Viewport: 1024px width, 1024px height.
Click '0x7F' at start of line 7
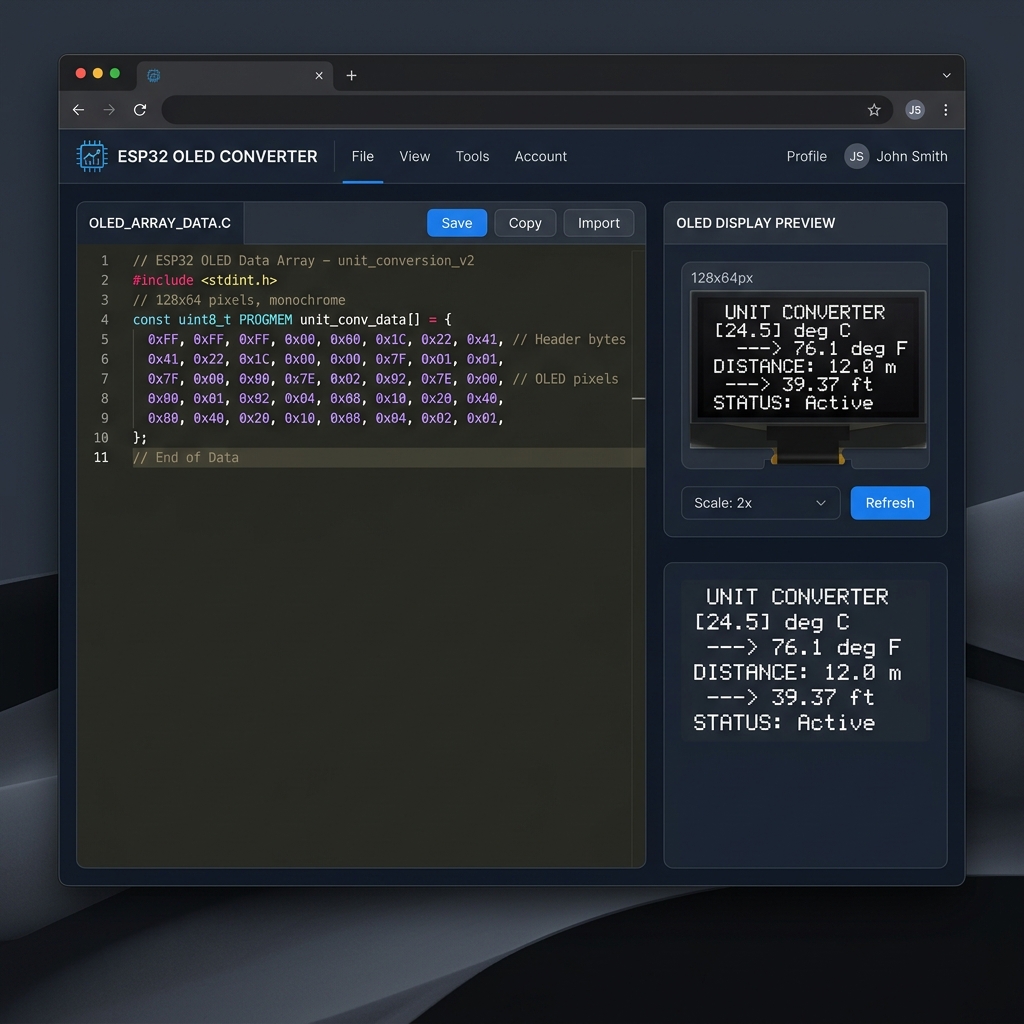(163, 379)
